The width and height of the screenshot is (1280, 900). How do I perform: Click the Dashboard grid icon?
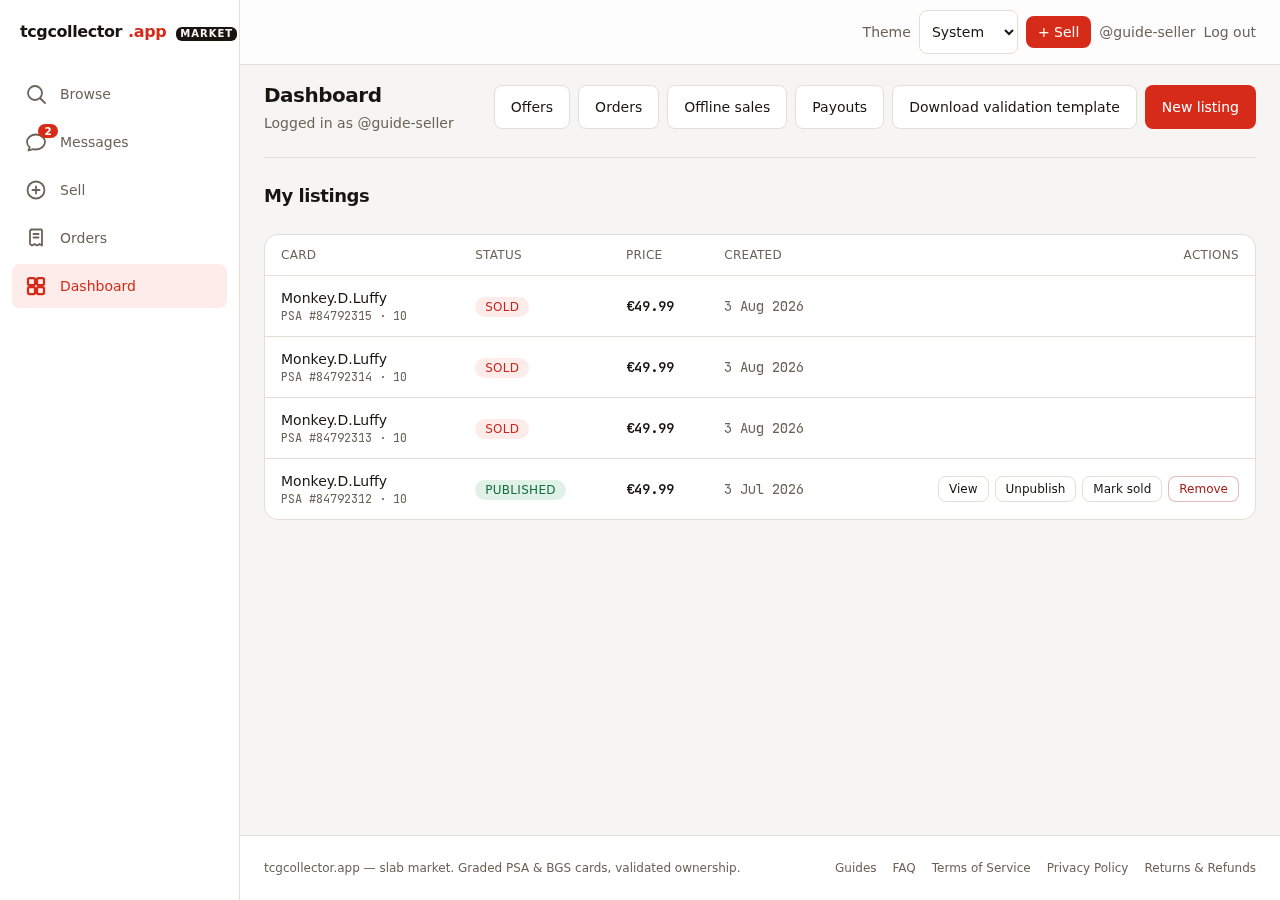(x=36, y=286)
